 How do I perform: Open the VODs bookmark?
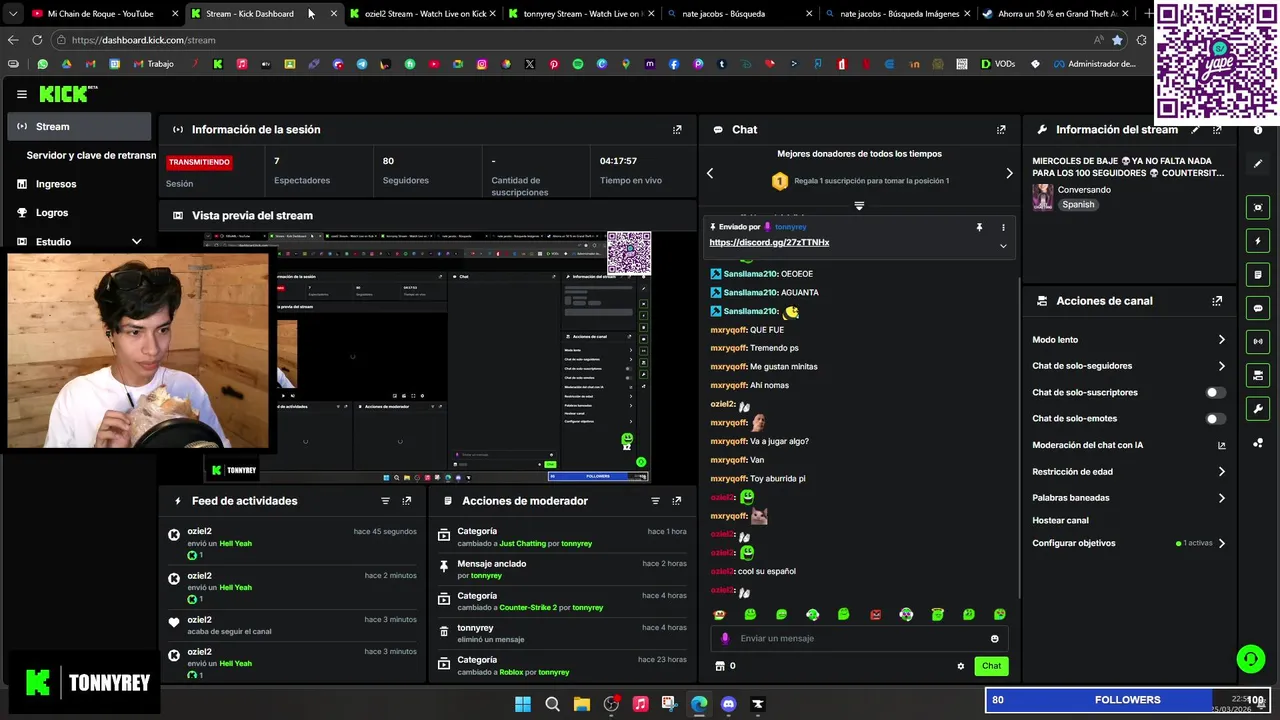998,64
